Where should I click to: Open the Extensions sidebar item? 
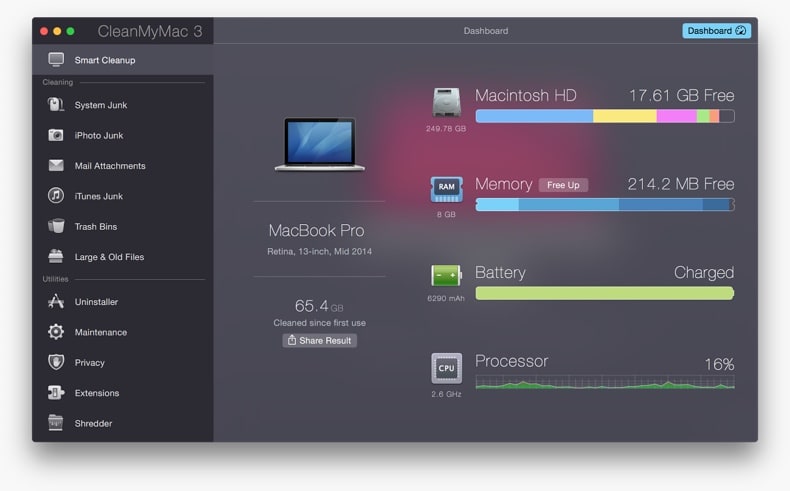[96, 393]
